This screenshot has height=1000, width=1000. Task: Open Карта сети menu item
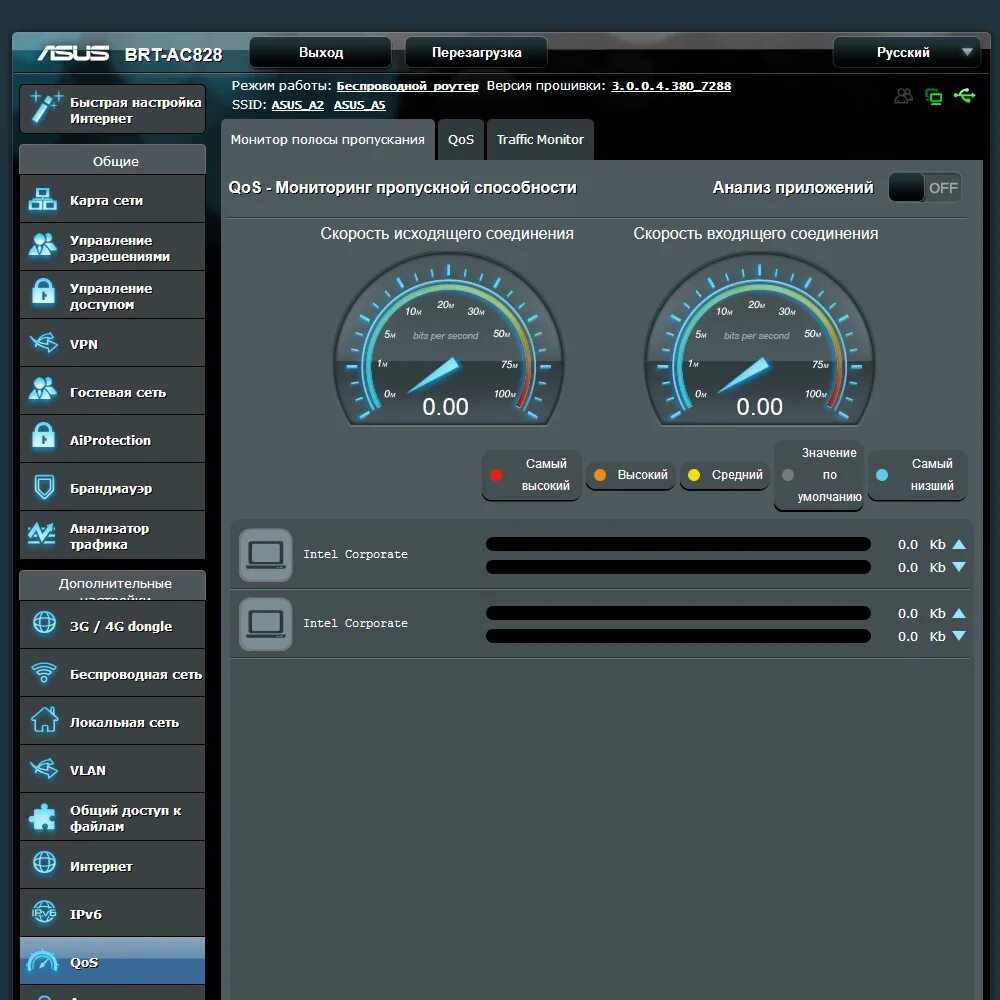coord(113,200)
